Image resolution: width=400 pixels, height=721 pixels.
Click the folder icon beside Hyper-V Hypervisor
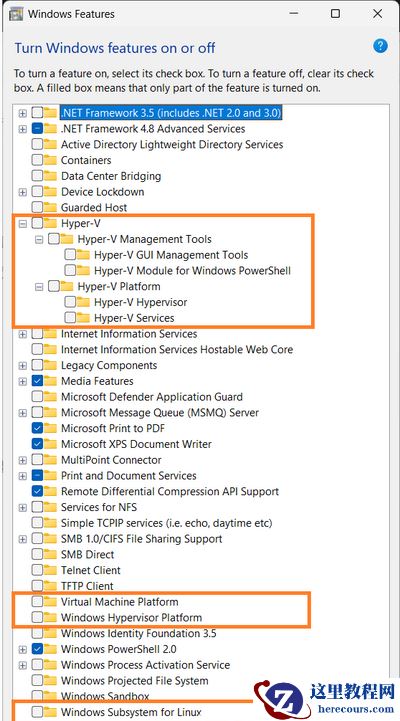(x=83, y=302)
